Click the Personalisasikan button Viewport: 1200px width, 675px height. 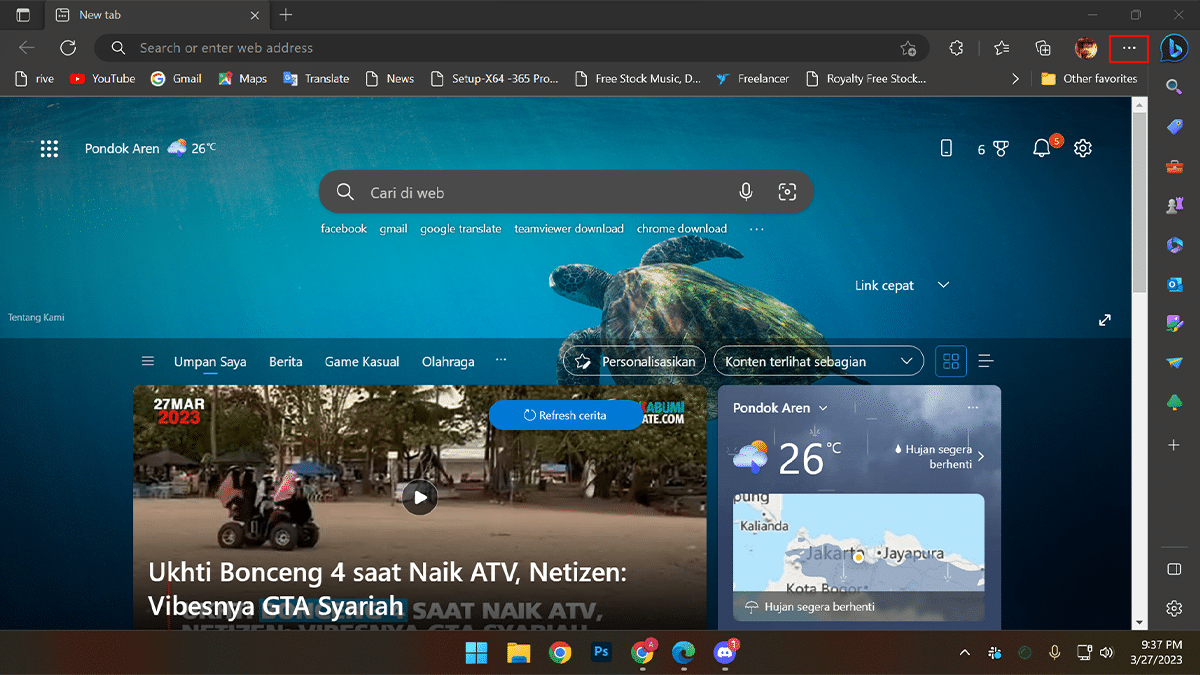pyautogui.click(x=635, y=361)
